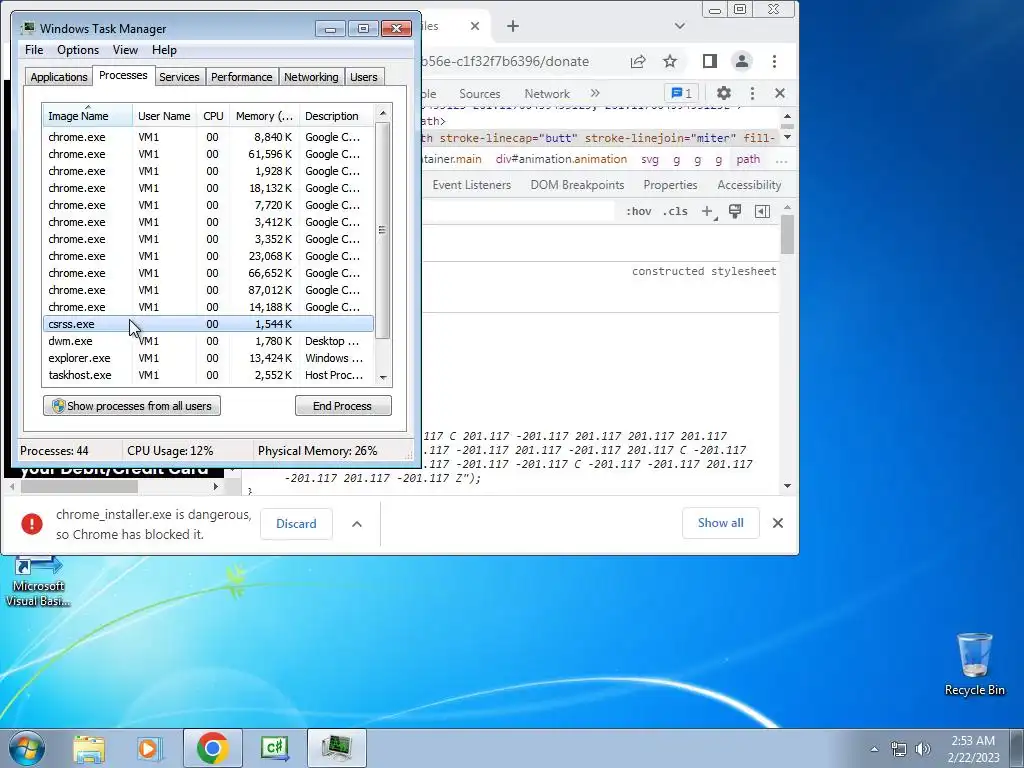The image size is (1024, 768).
Task: Switch to Chrome taskbar icon
Action: [212, 748]
